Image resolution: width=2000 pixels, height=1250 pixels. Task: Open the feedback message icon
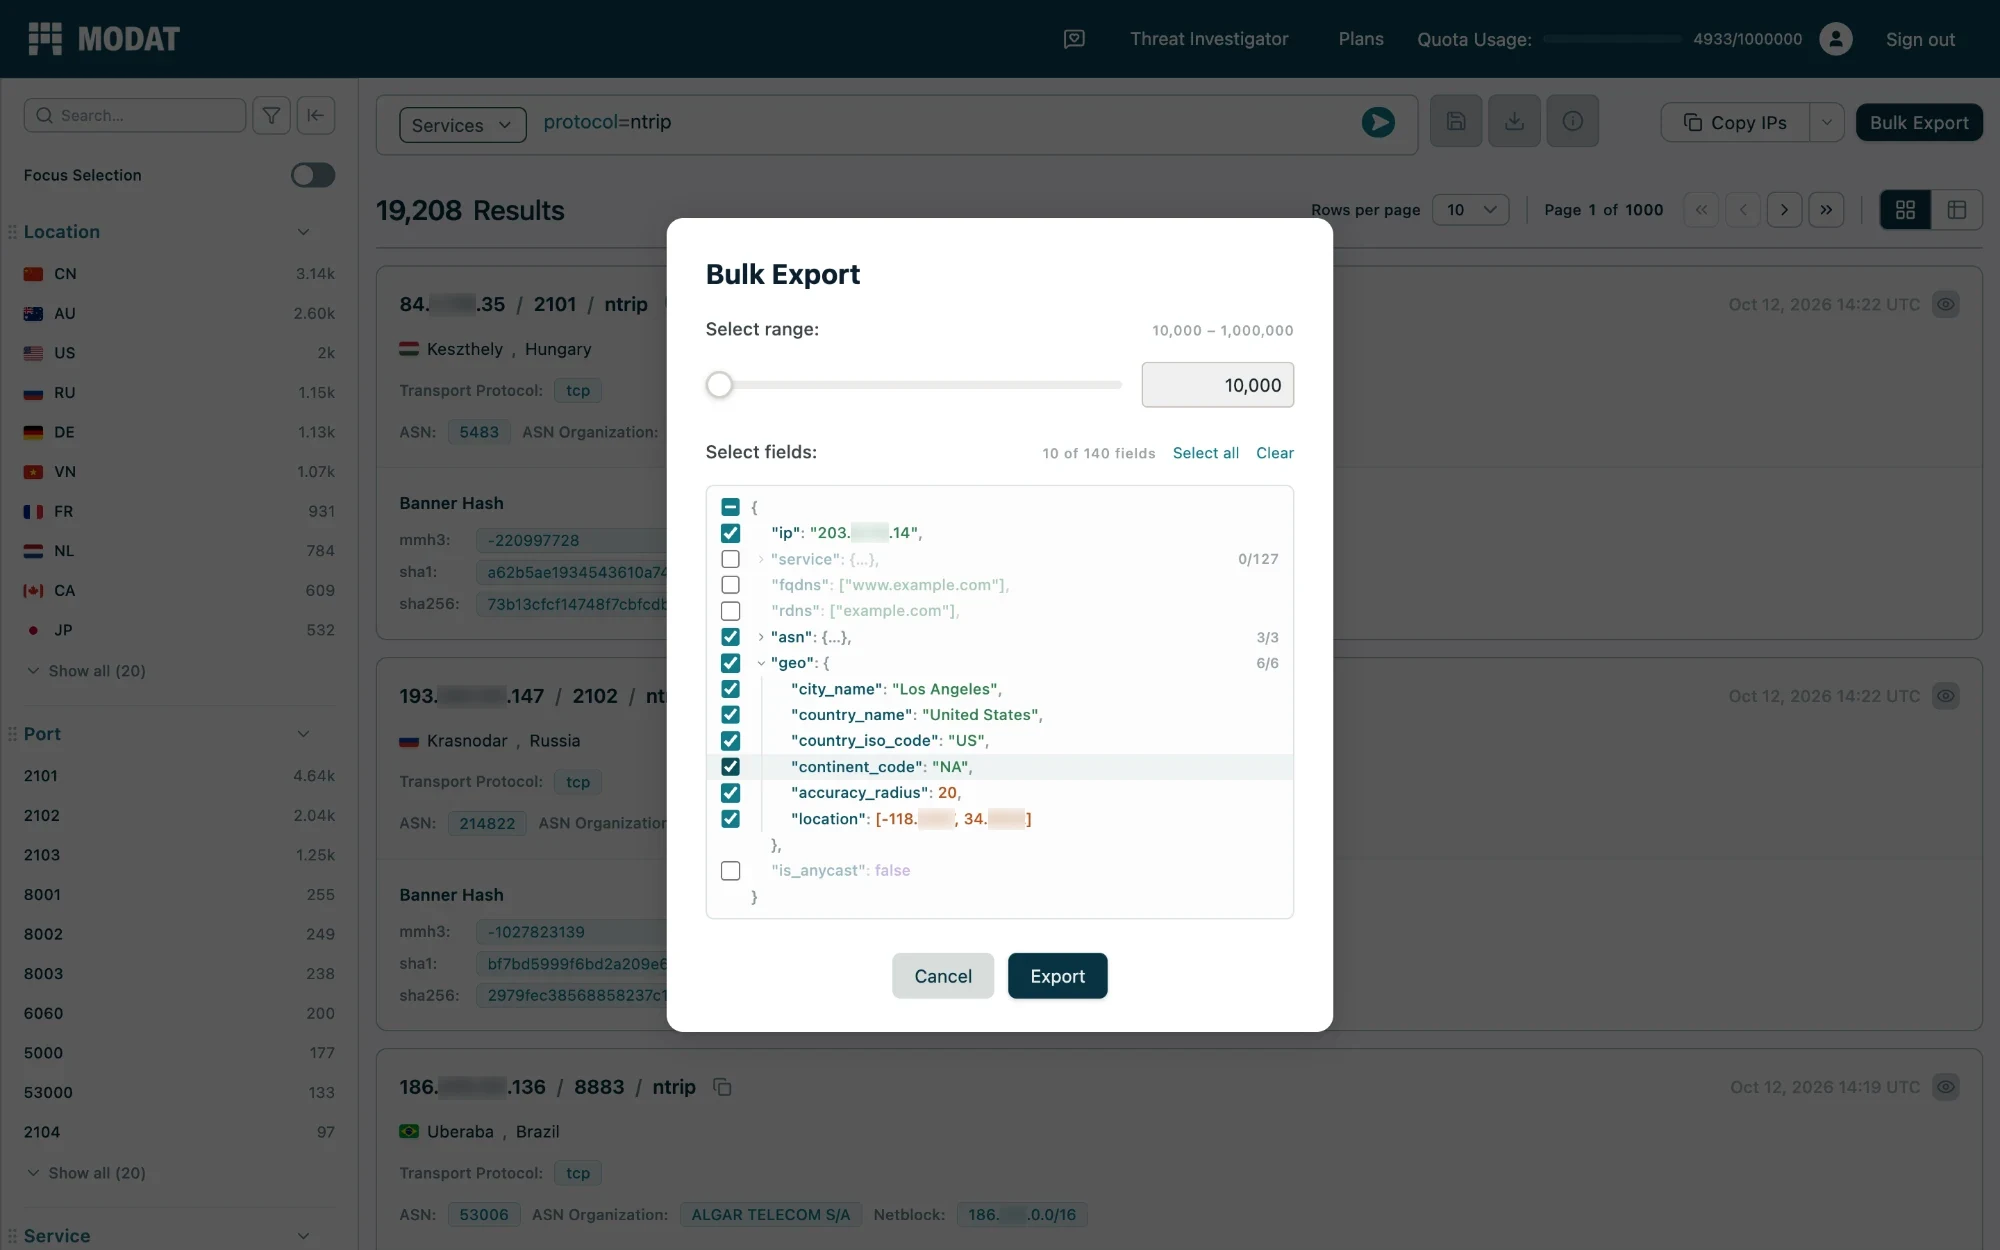pyautogui.click(x=1074, y=39)
